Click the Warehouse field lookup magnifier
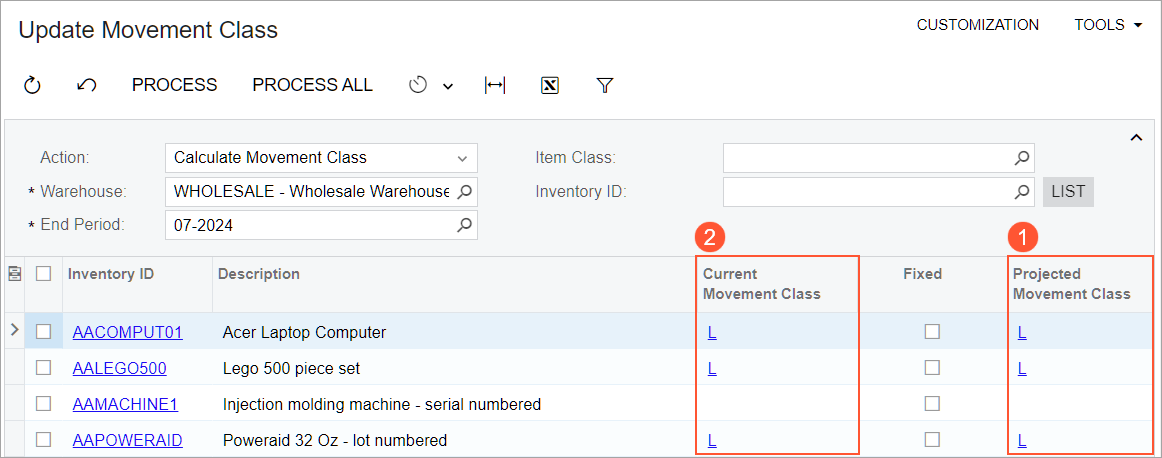This screenshot has height=458, width=1162. 464,191
